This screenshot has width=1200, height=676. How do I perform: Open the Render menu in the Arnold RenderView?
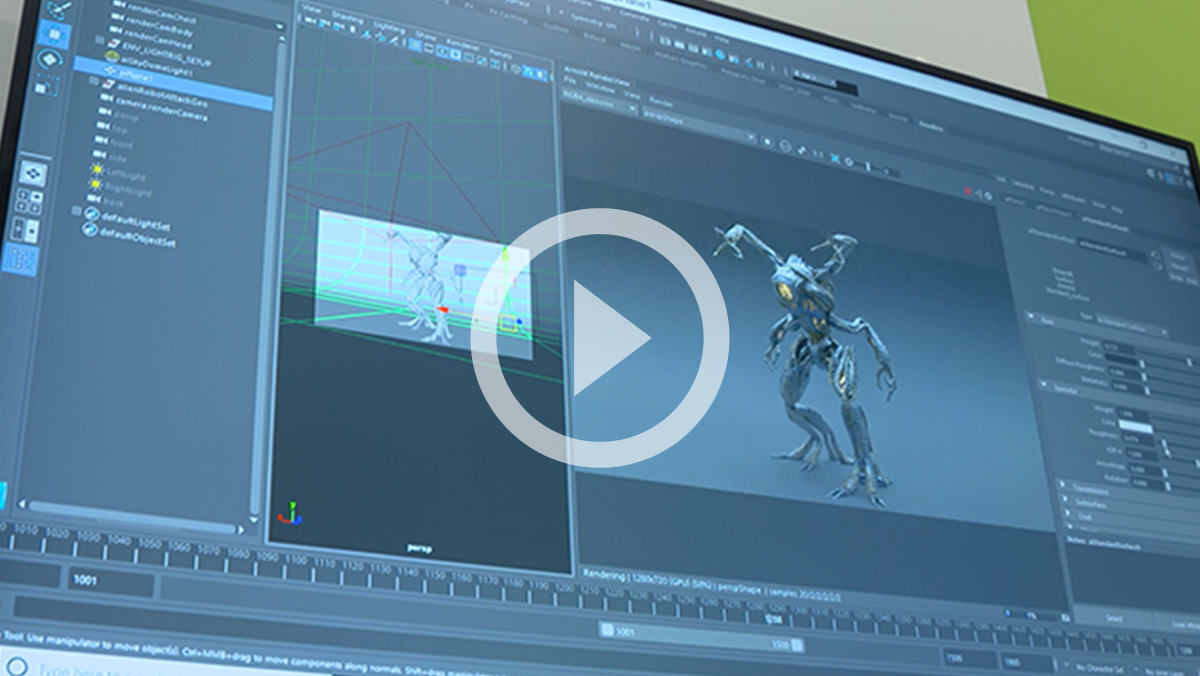coord(661,102)
